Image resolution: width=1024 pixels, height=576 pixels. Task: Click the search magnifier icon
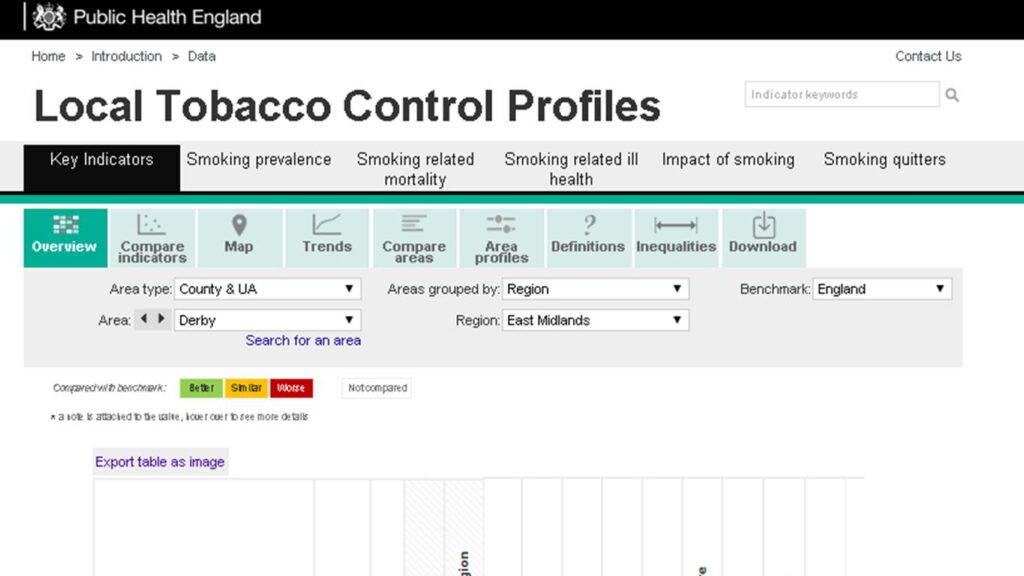click(952, 94)
